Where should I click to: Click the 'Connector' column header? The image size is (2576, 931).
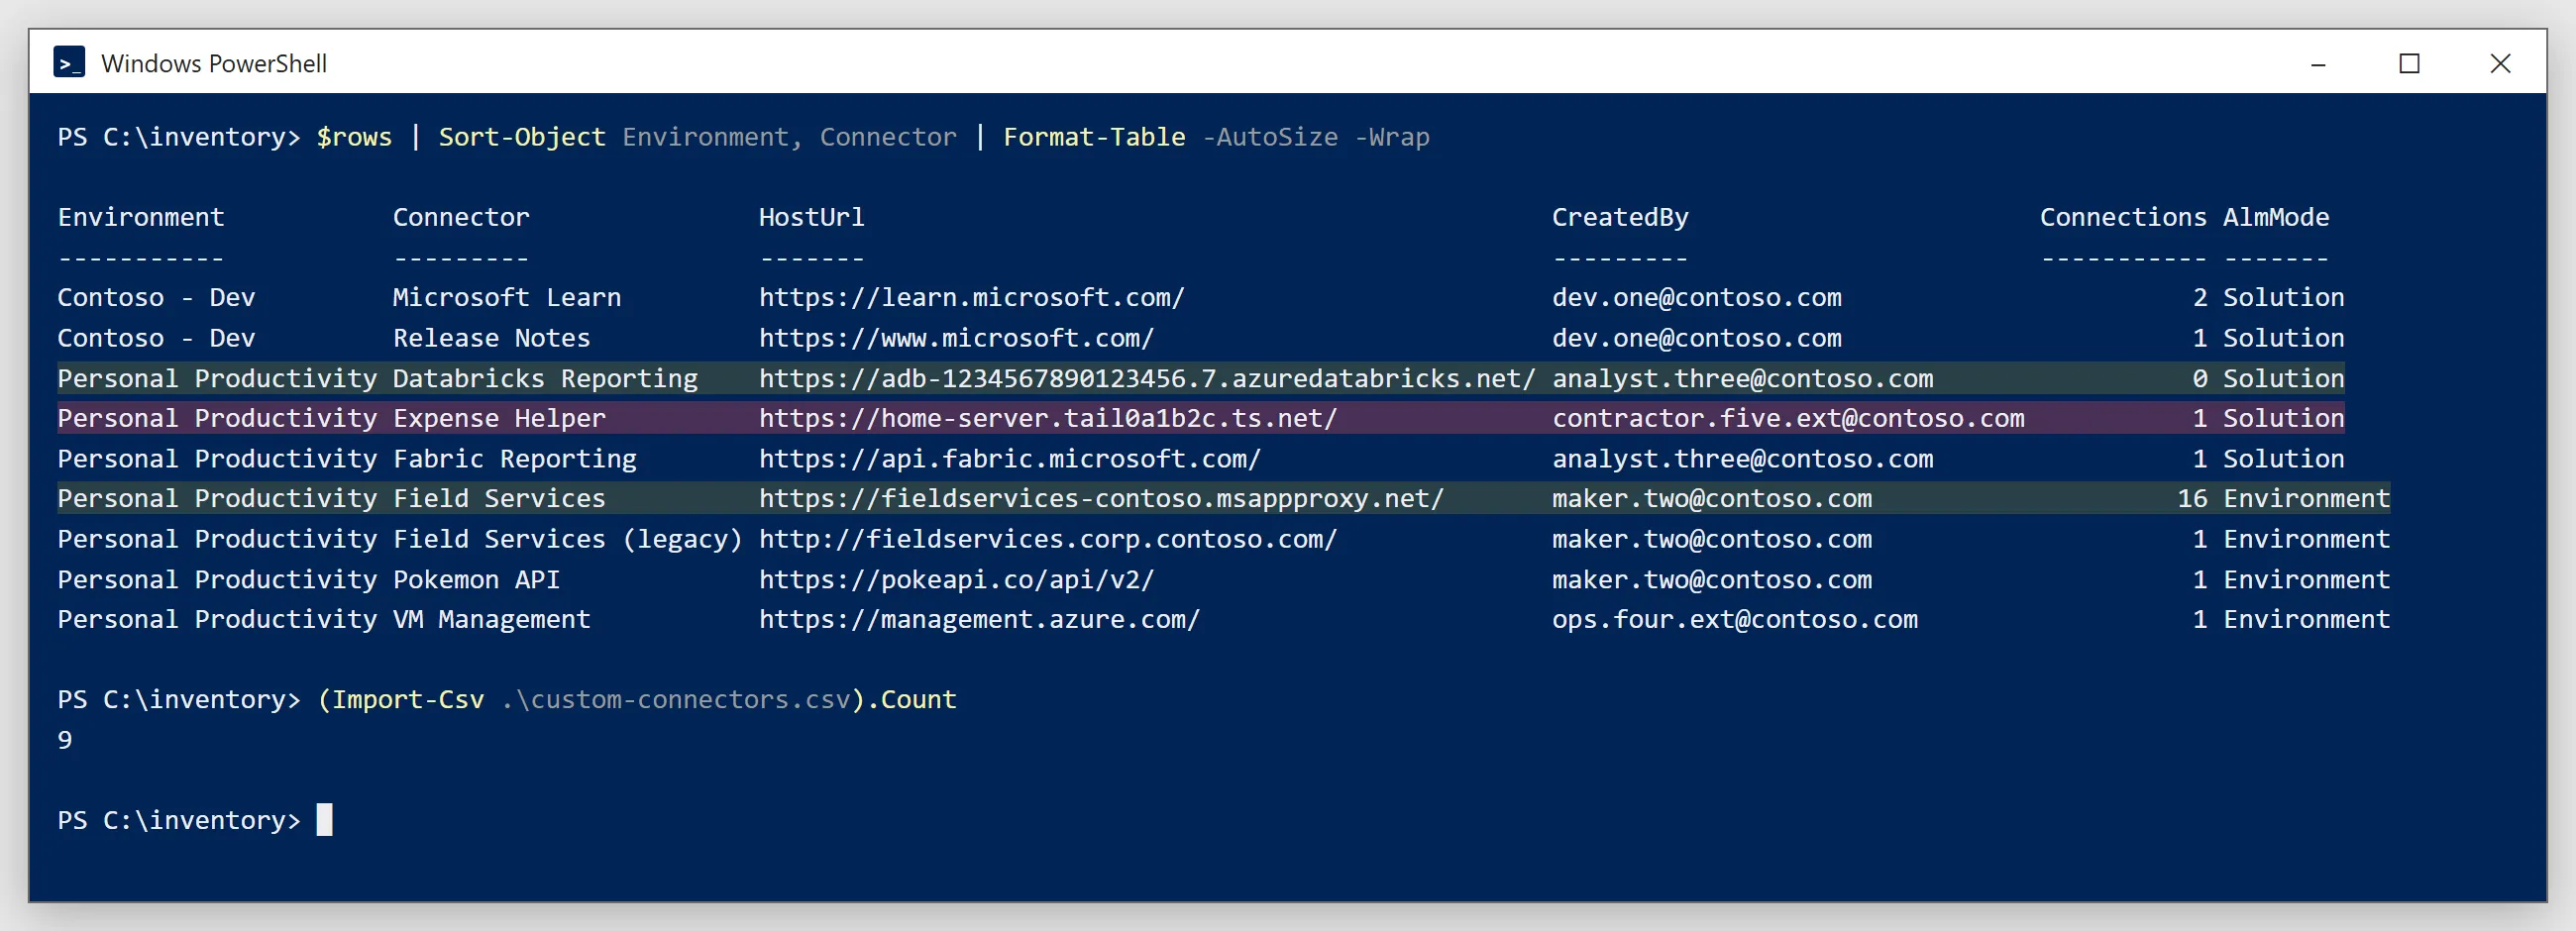(461, 217)
